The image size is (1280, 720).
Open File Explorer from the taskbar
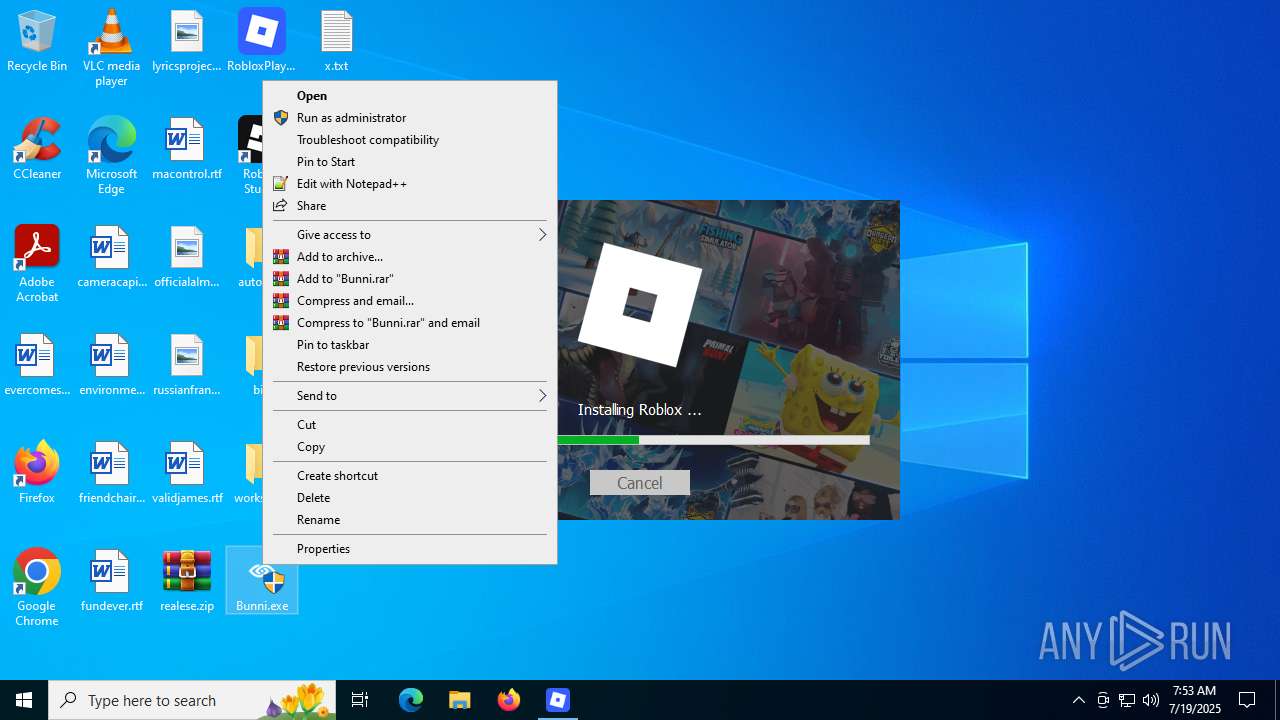click(459, 700)
